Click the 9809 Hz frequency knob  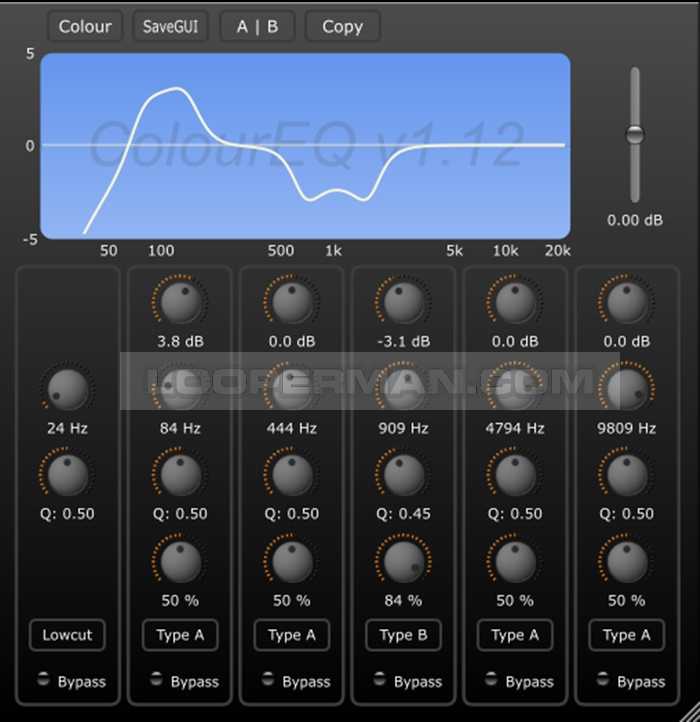(x=627, y=390)
